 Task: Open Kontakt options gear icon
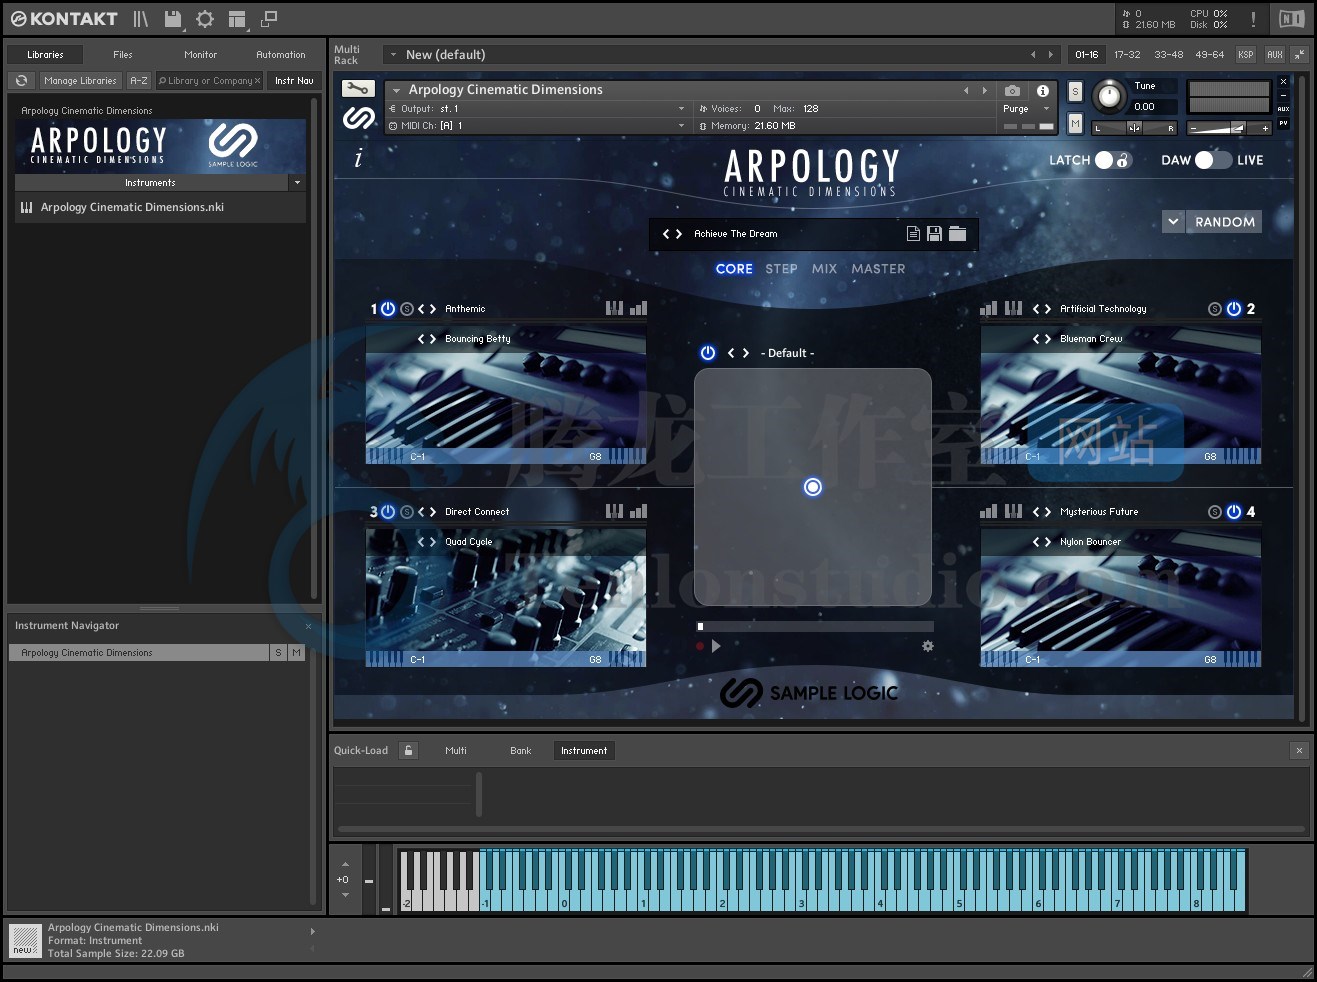[205, 19]
